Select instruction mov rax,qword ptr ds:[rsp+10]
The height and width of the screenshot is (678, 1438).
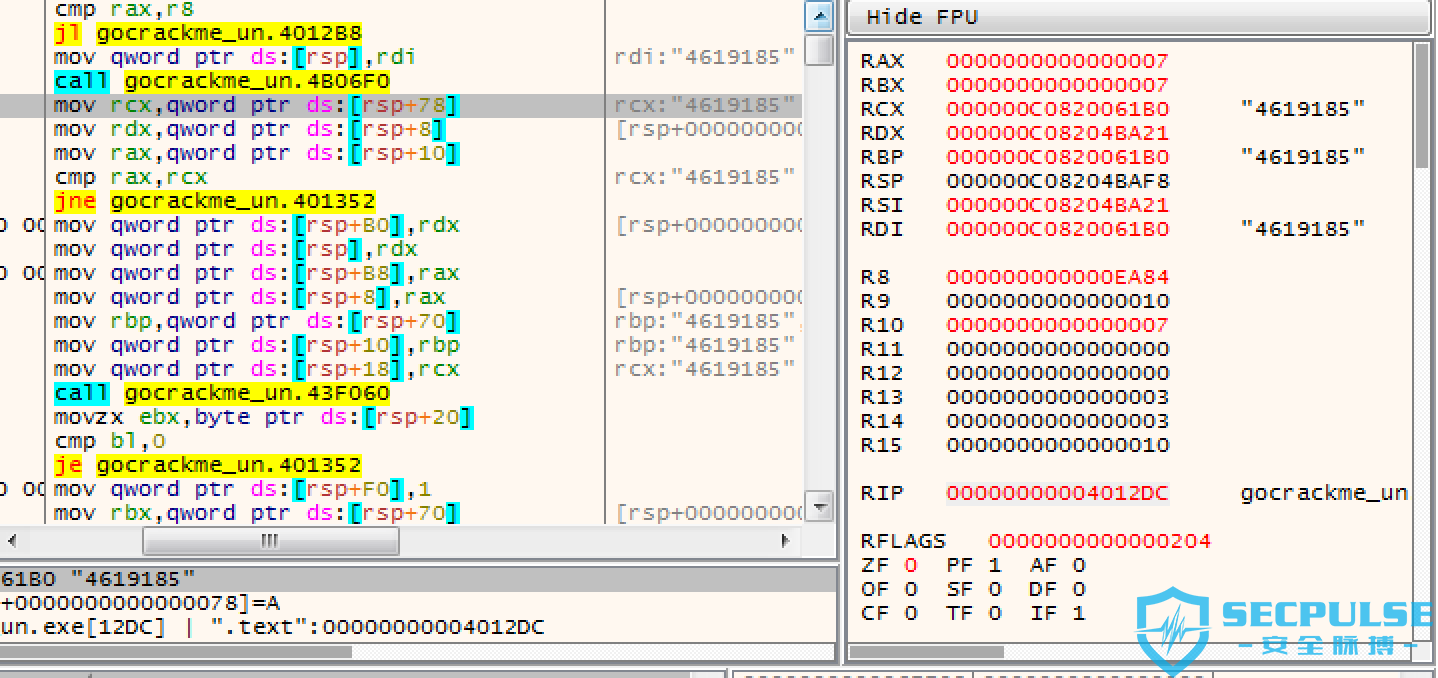pos(256,153)
